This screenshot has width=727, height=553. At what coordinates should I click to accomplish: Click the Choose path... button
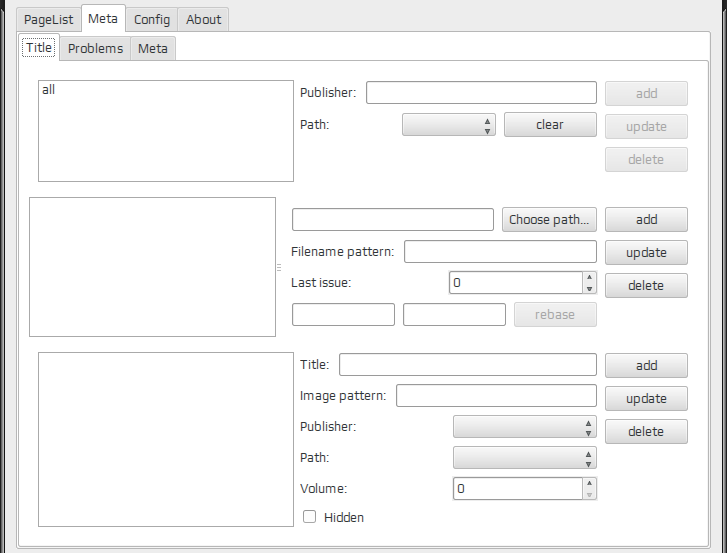click(549, 219)
